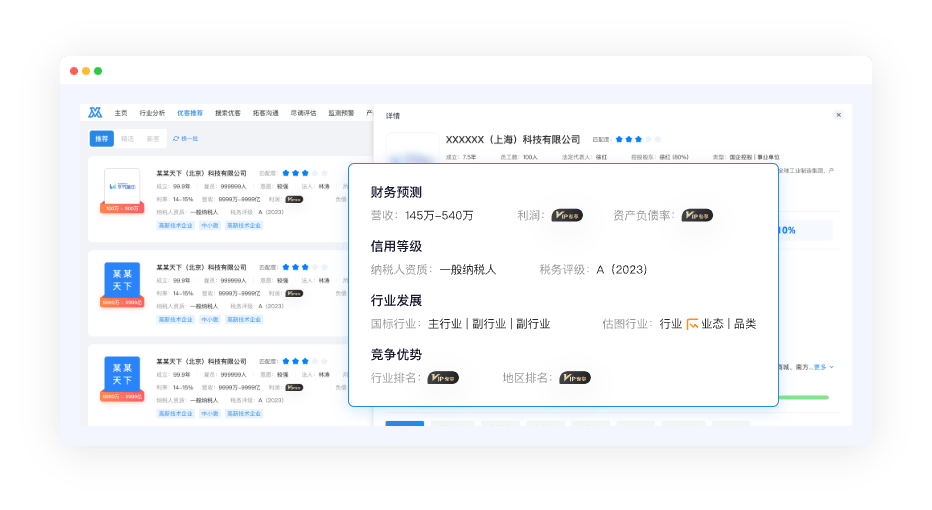Click the 详情 panel title
The height and width of the screenshot is (510, 932).
pos(393,116)
